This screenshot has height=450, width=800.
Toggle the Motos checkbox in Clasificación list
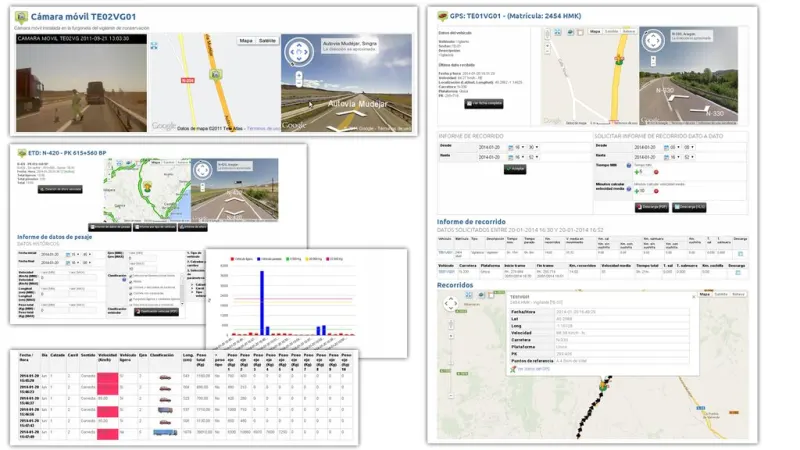coord(131,282)
